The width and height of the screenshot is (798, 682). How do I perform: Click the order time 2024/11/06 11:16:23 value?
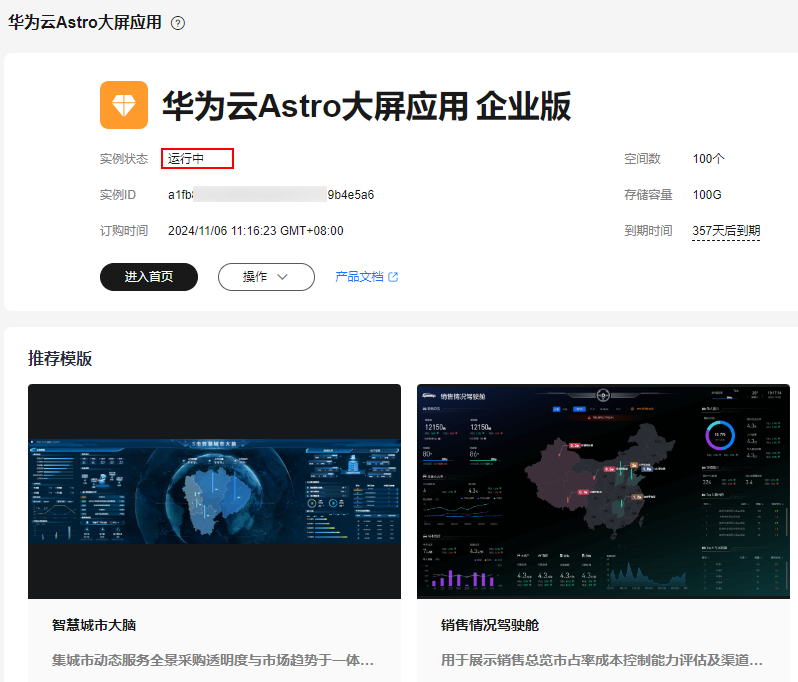point(255,231)
